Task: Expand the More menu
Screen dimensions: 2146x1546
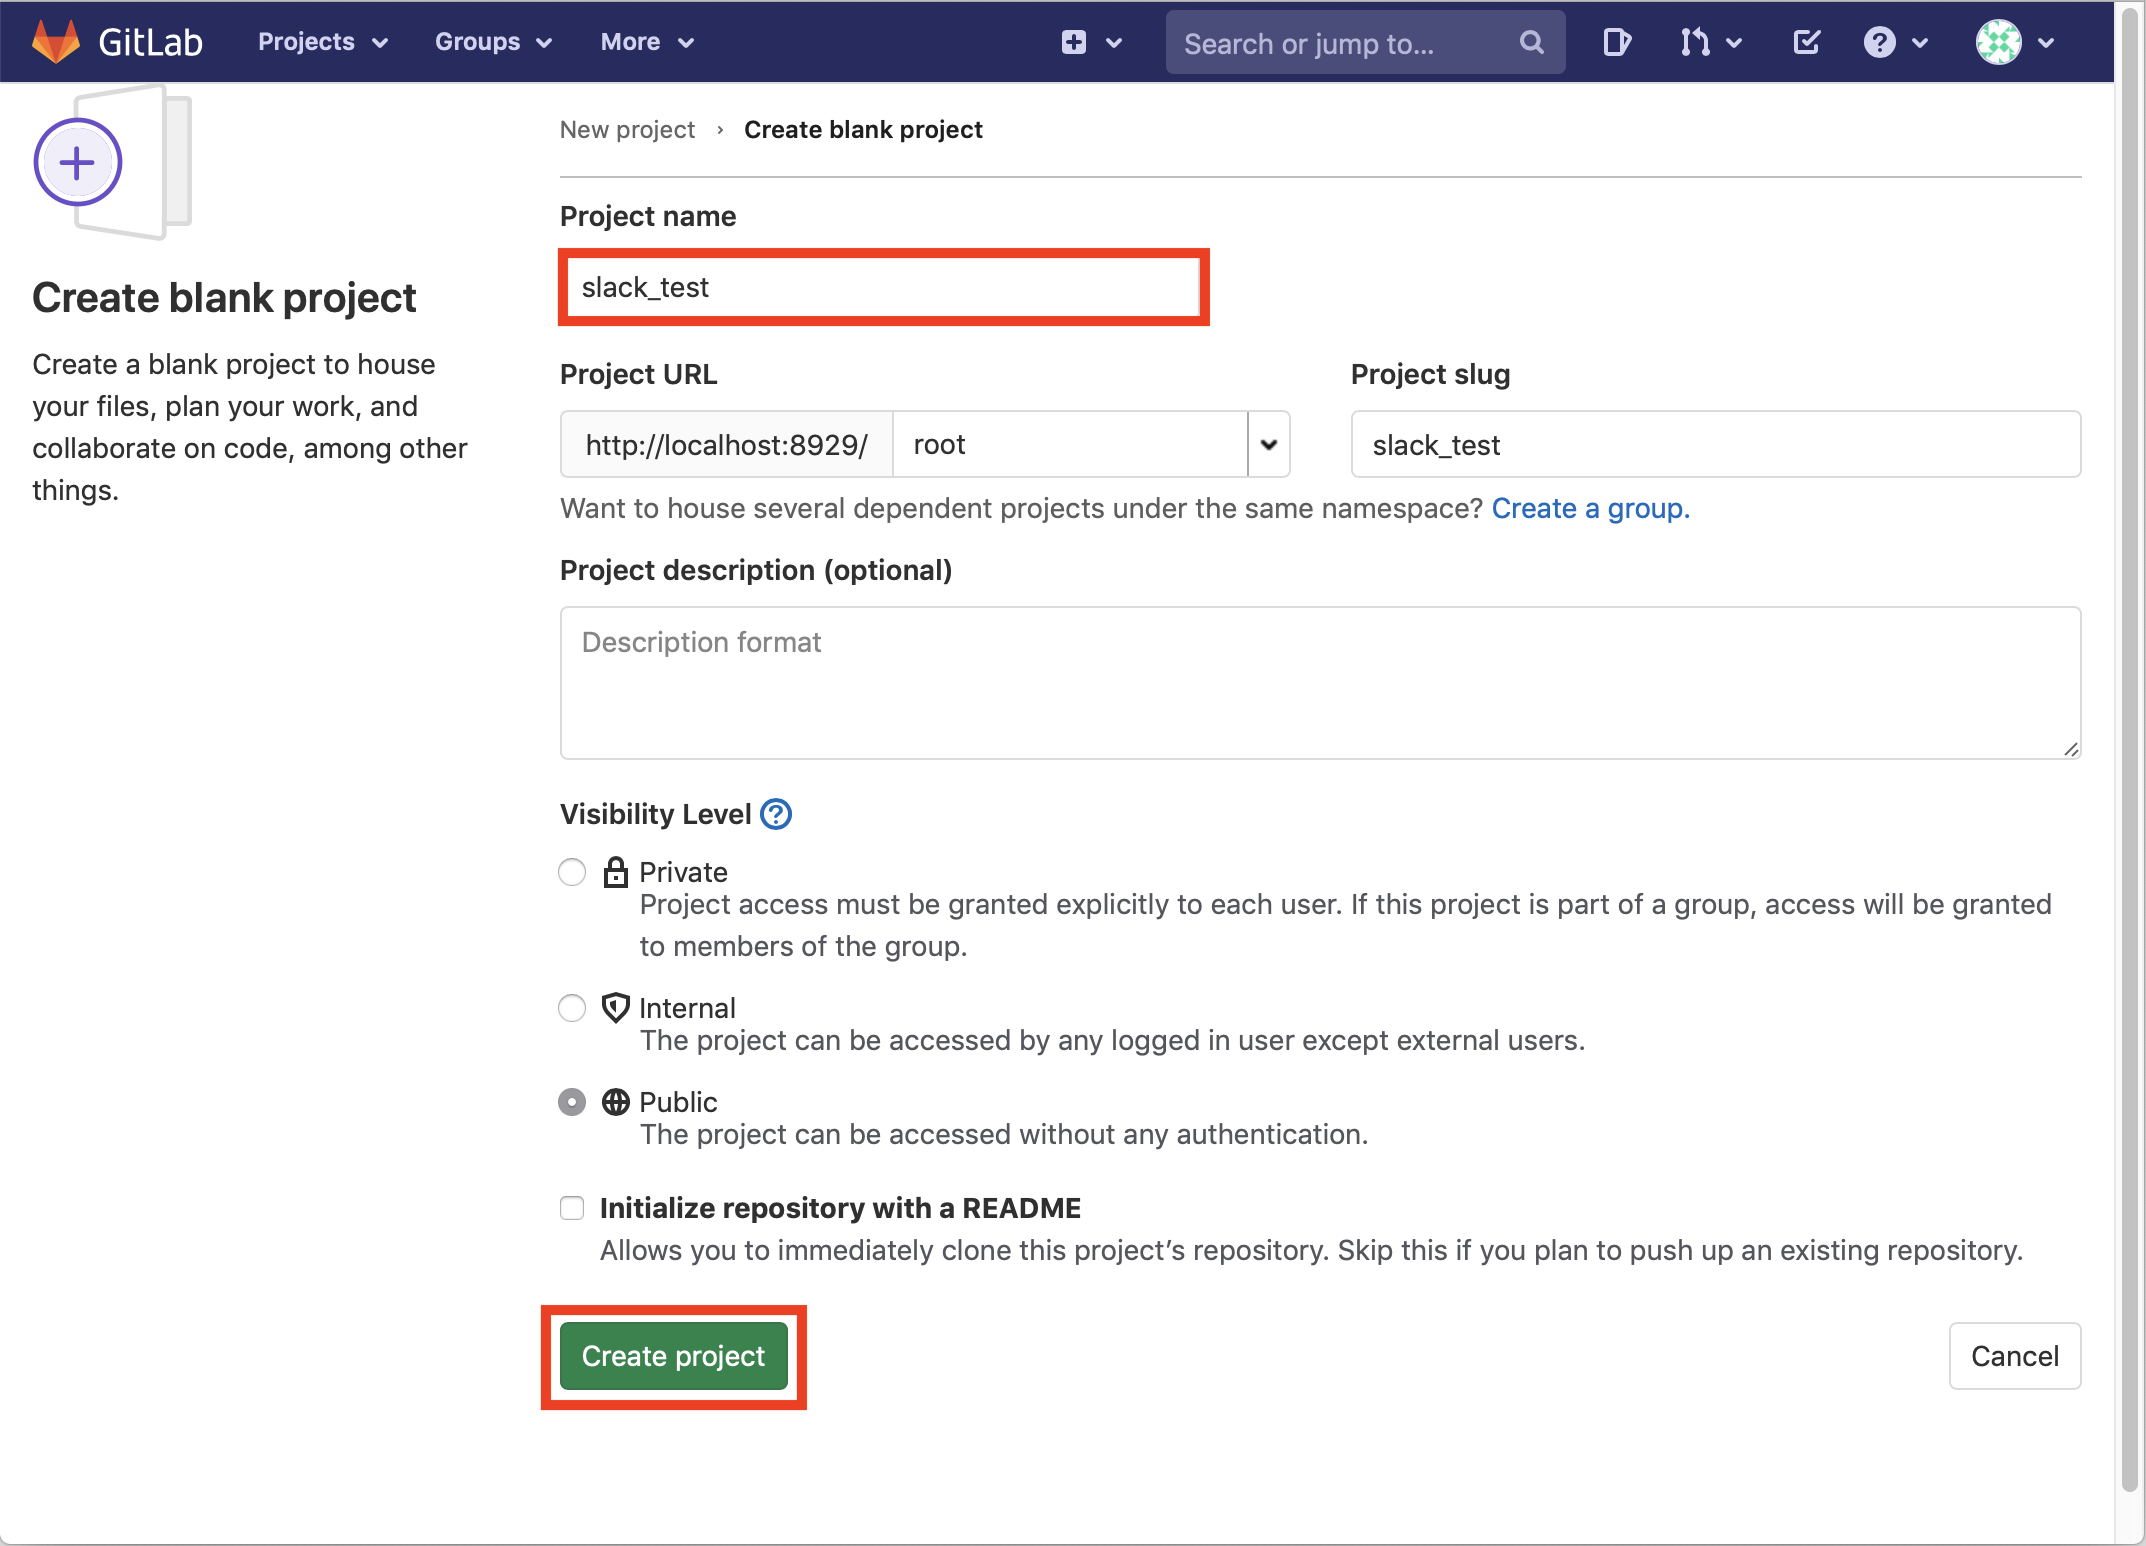Action: (647, 42)
